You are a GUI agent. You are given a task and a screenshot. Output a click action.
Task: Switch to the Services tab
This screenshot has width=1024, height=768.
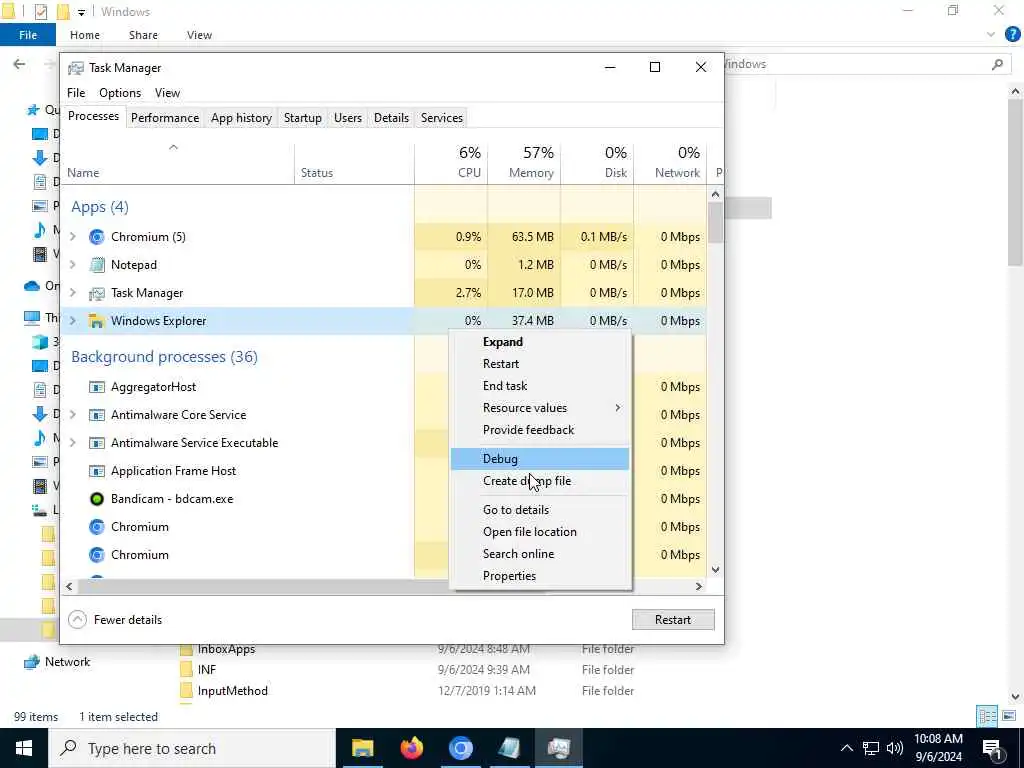coord(441,118)
